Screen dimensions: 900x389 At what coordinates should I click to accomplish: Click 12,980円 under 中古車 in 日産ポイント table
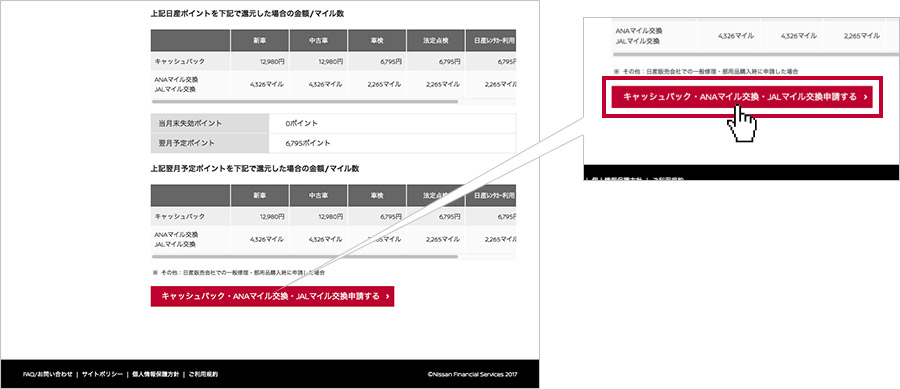click(331, 61)
